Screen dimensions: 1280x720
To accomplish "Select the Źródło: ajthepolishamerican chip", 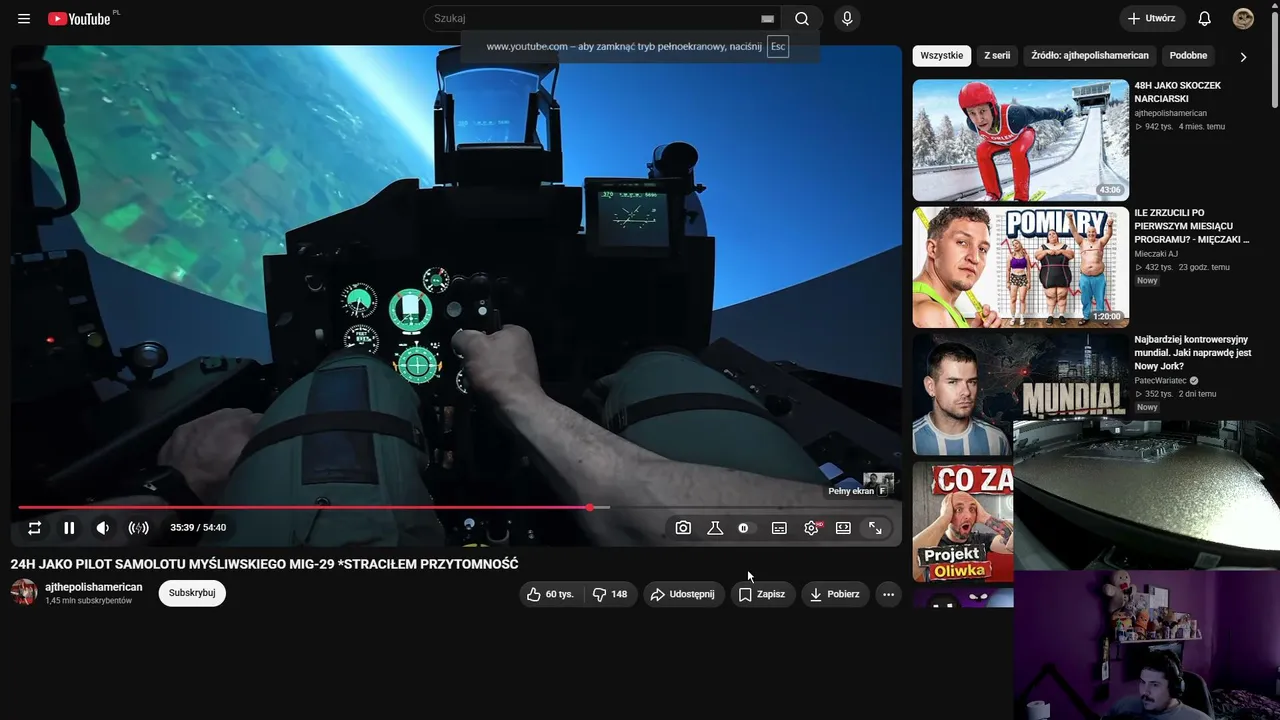I will click(x=1090, y=56).
